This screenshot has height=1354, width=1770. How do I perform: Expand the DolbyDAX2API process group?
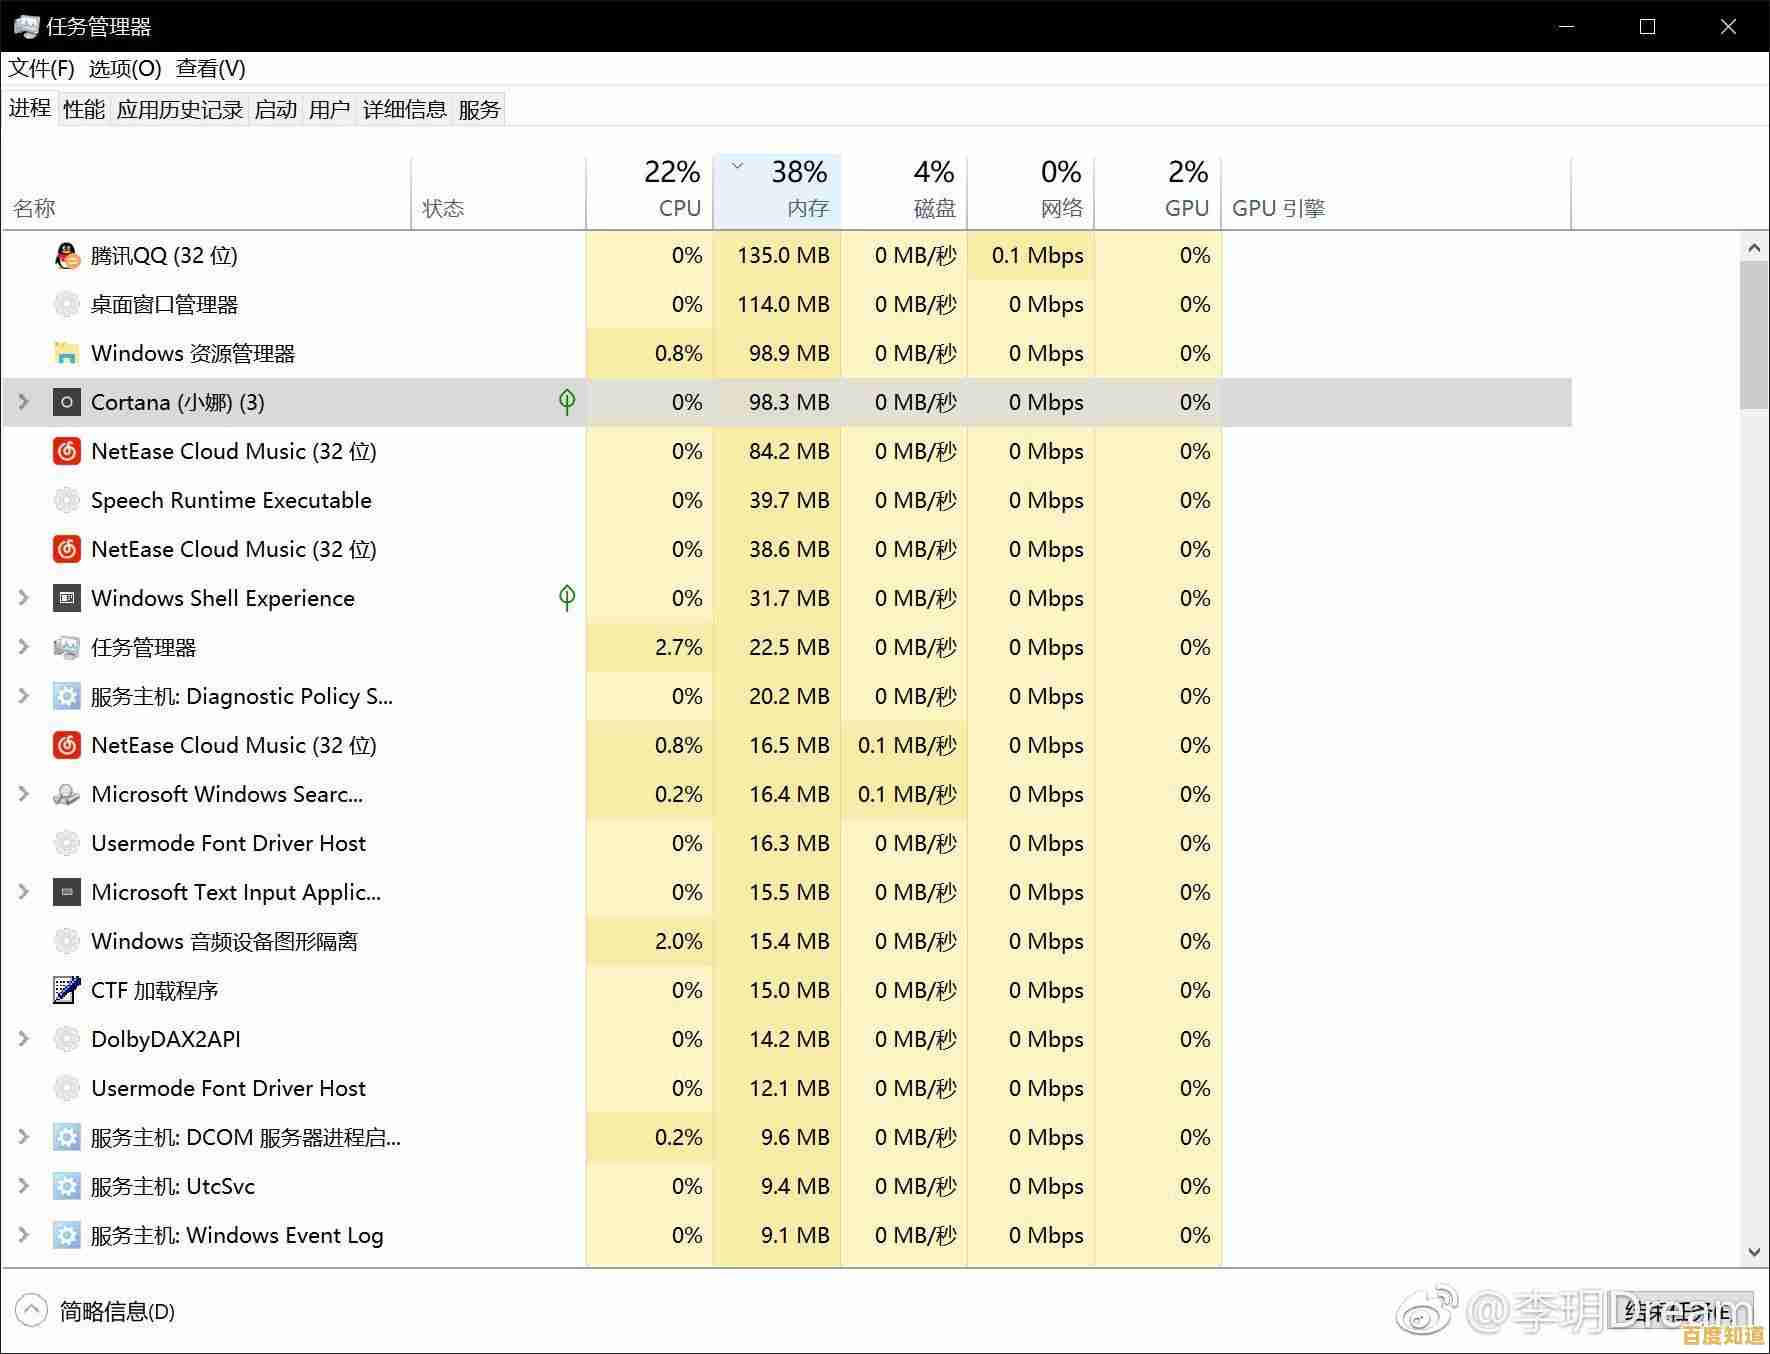coord(22,1039)
